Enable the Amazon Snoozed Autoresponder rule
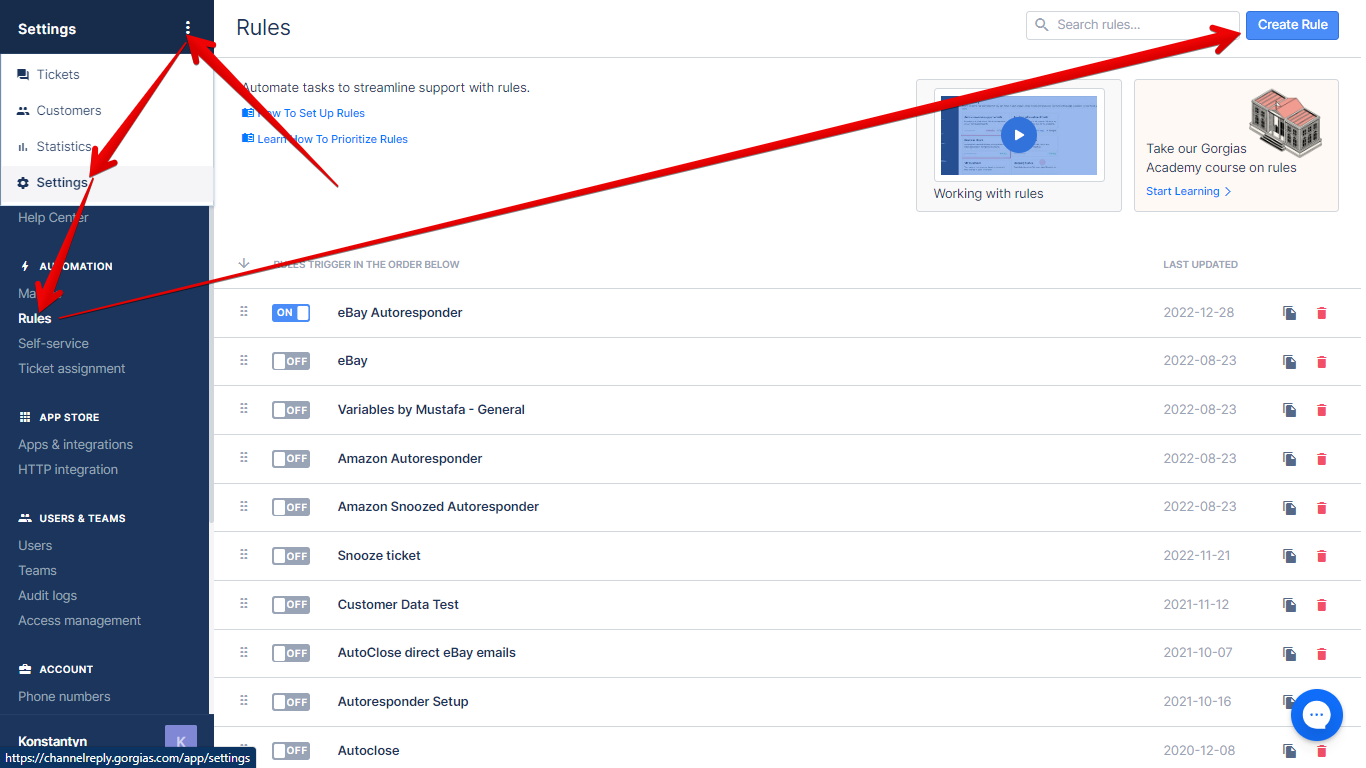 coord(291,507)
